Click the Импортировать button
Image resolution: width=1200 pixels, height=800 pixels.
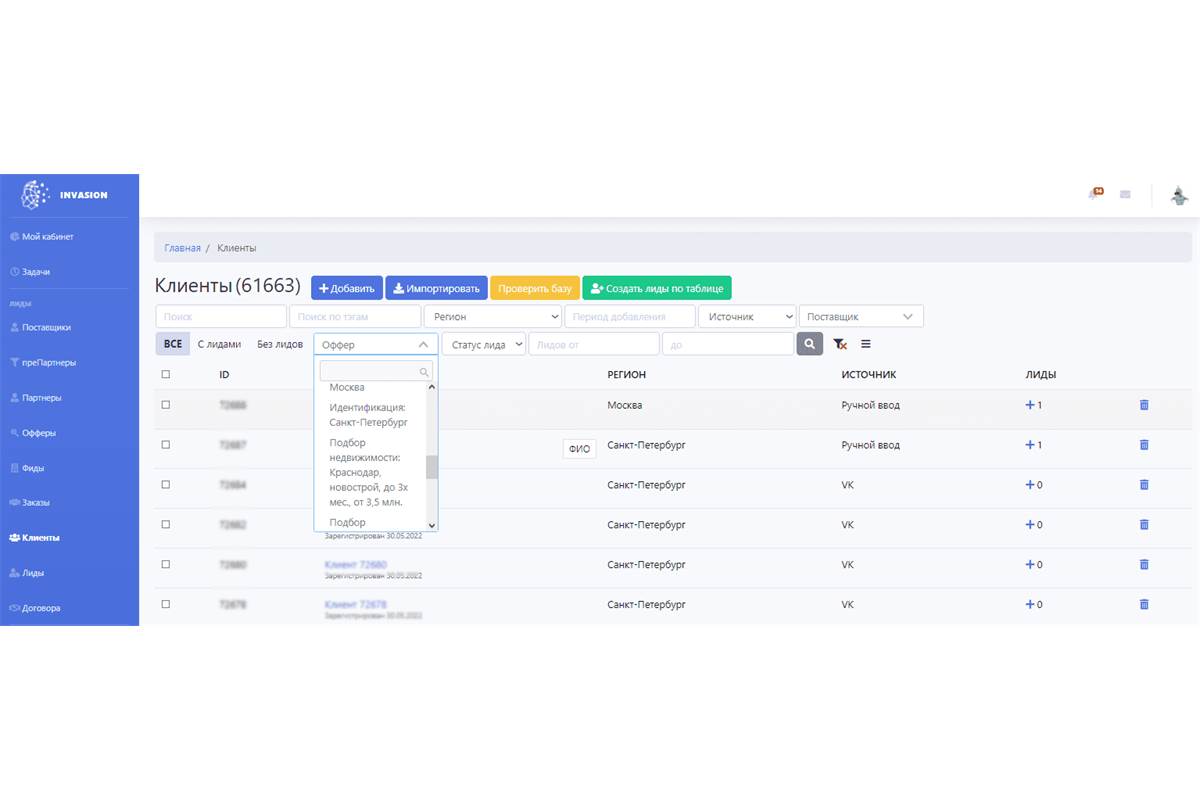[x=436, y=288]
